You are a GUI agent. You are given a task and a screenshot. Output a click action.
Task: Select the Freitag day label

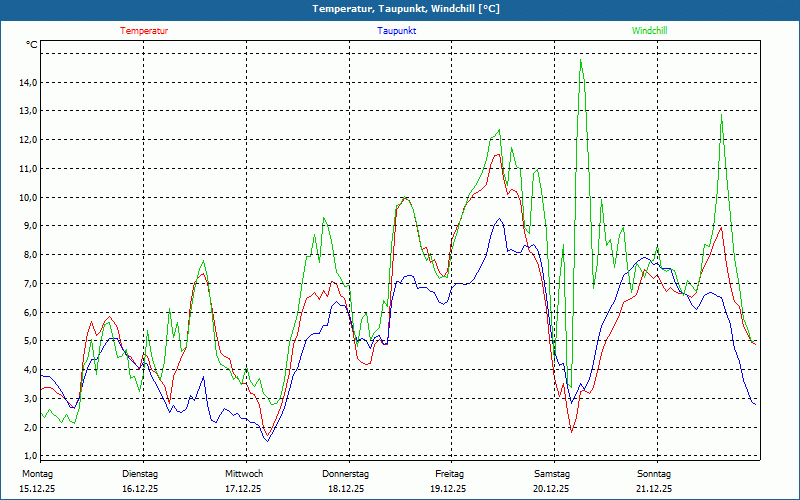(x=450, y=474)
